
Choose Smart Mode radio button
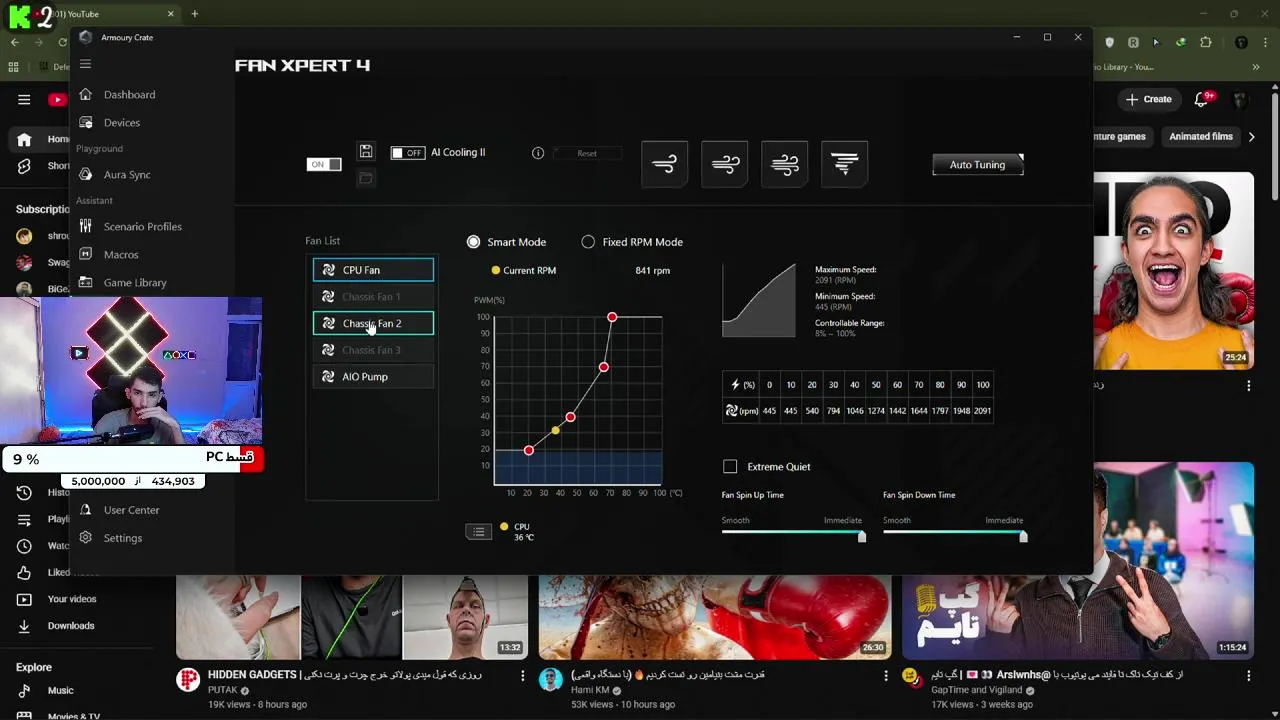pyautogui.click(x=474, y=242)
